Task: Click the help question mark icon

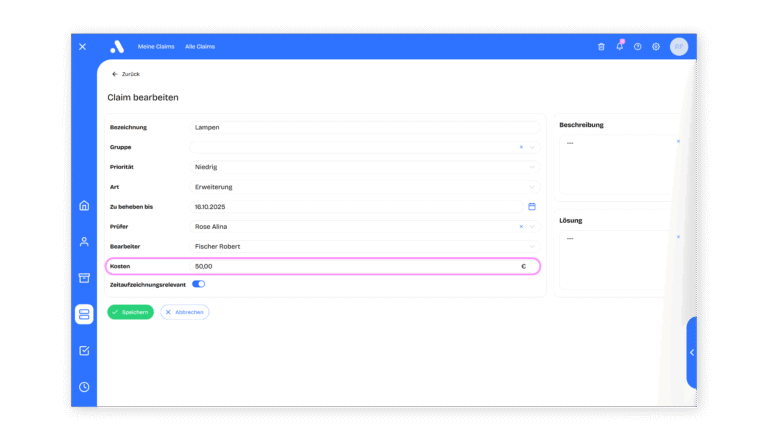Action: pos(637,46)
